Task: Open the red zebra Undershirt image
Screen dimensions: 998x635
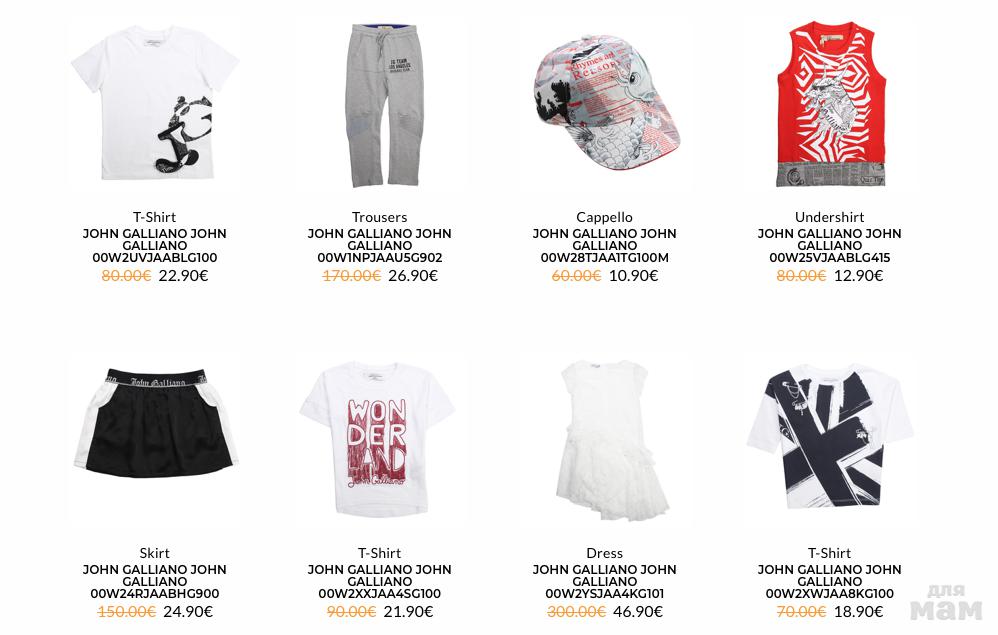Action: (830, 104)
